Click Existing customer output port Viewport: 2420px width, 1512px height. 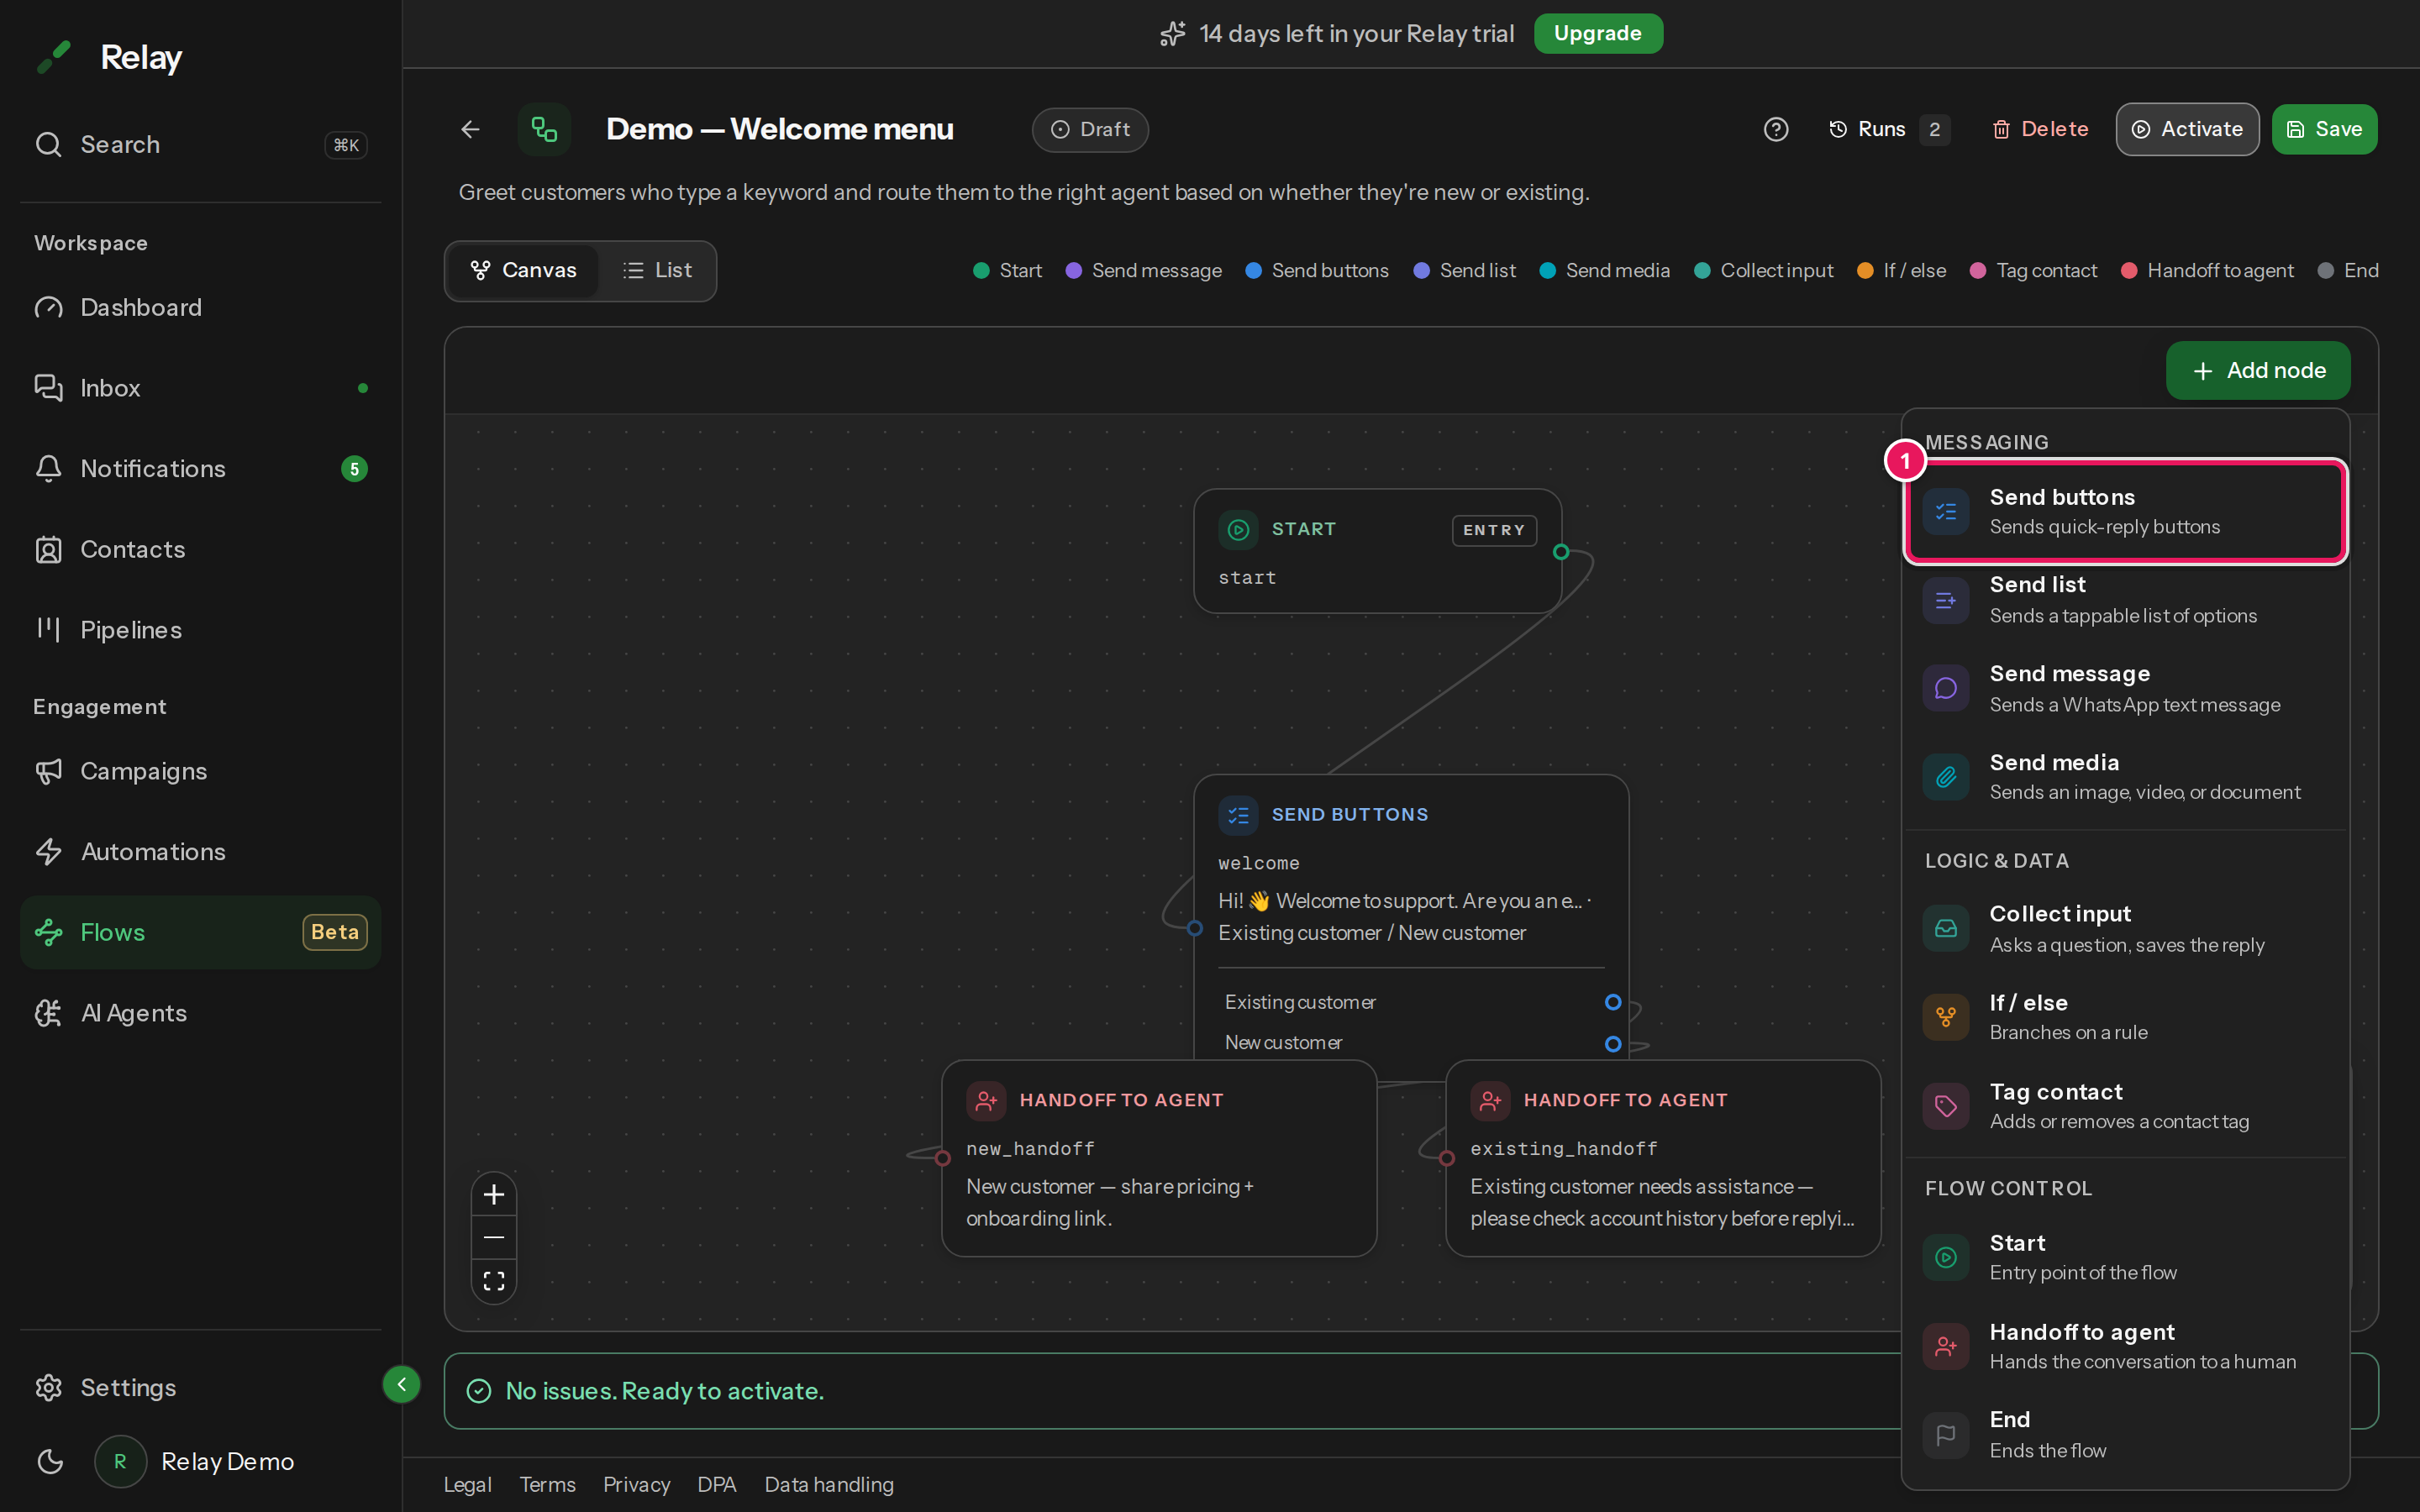(1613, 1002)
